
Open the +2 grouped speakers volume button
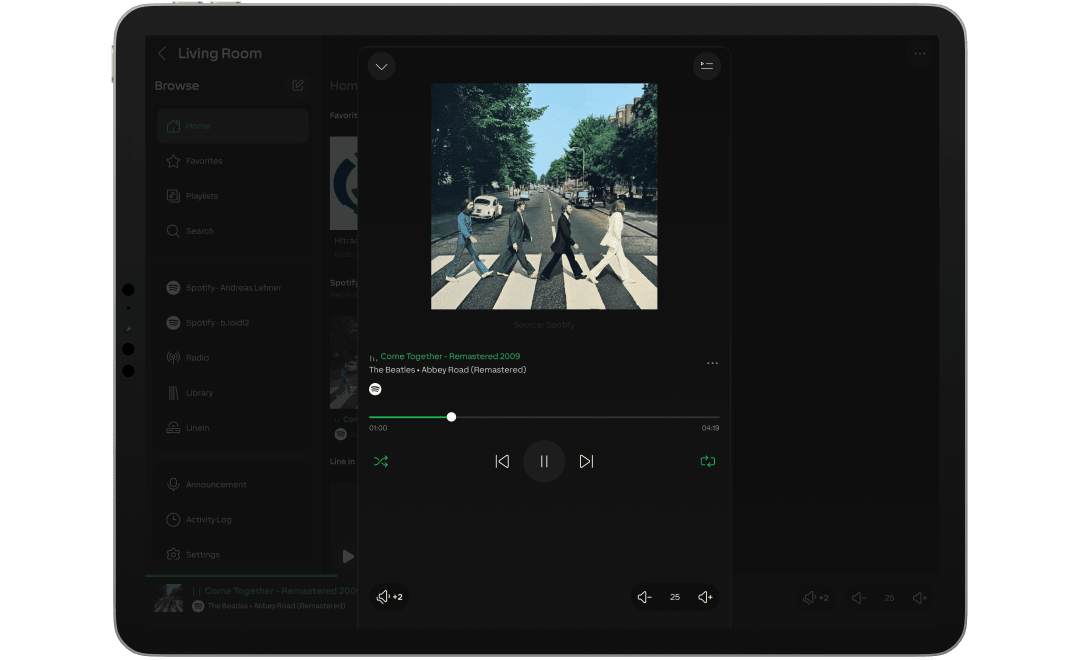[x=389, y=597]
